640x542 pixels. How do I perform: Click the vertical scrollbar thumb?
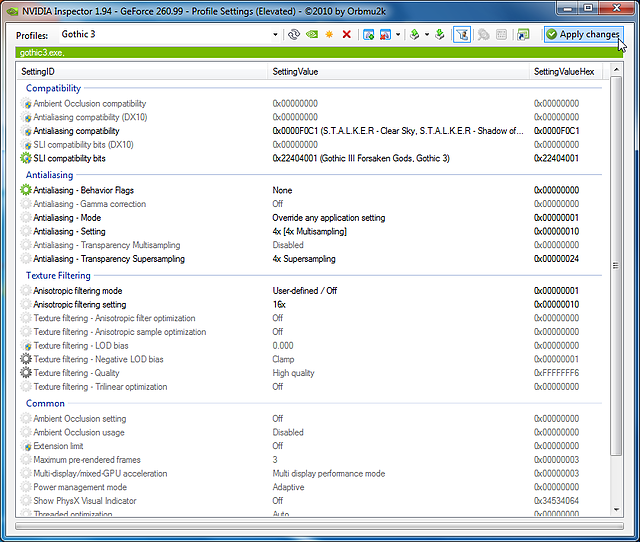click(616, 266)
